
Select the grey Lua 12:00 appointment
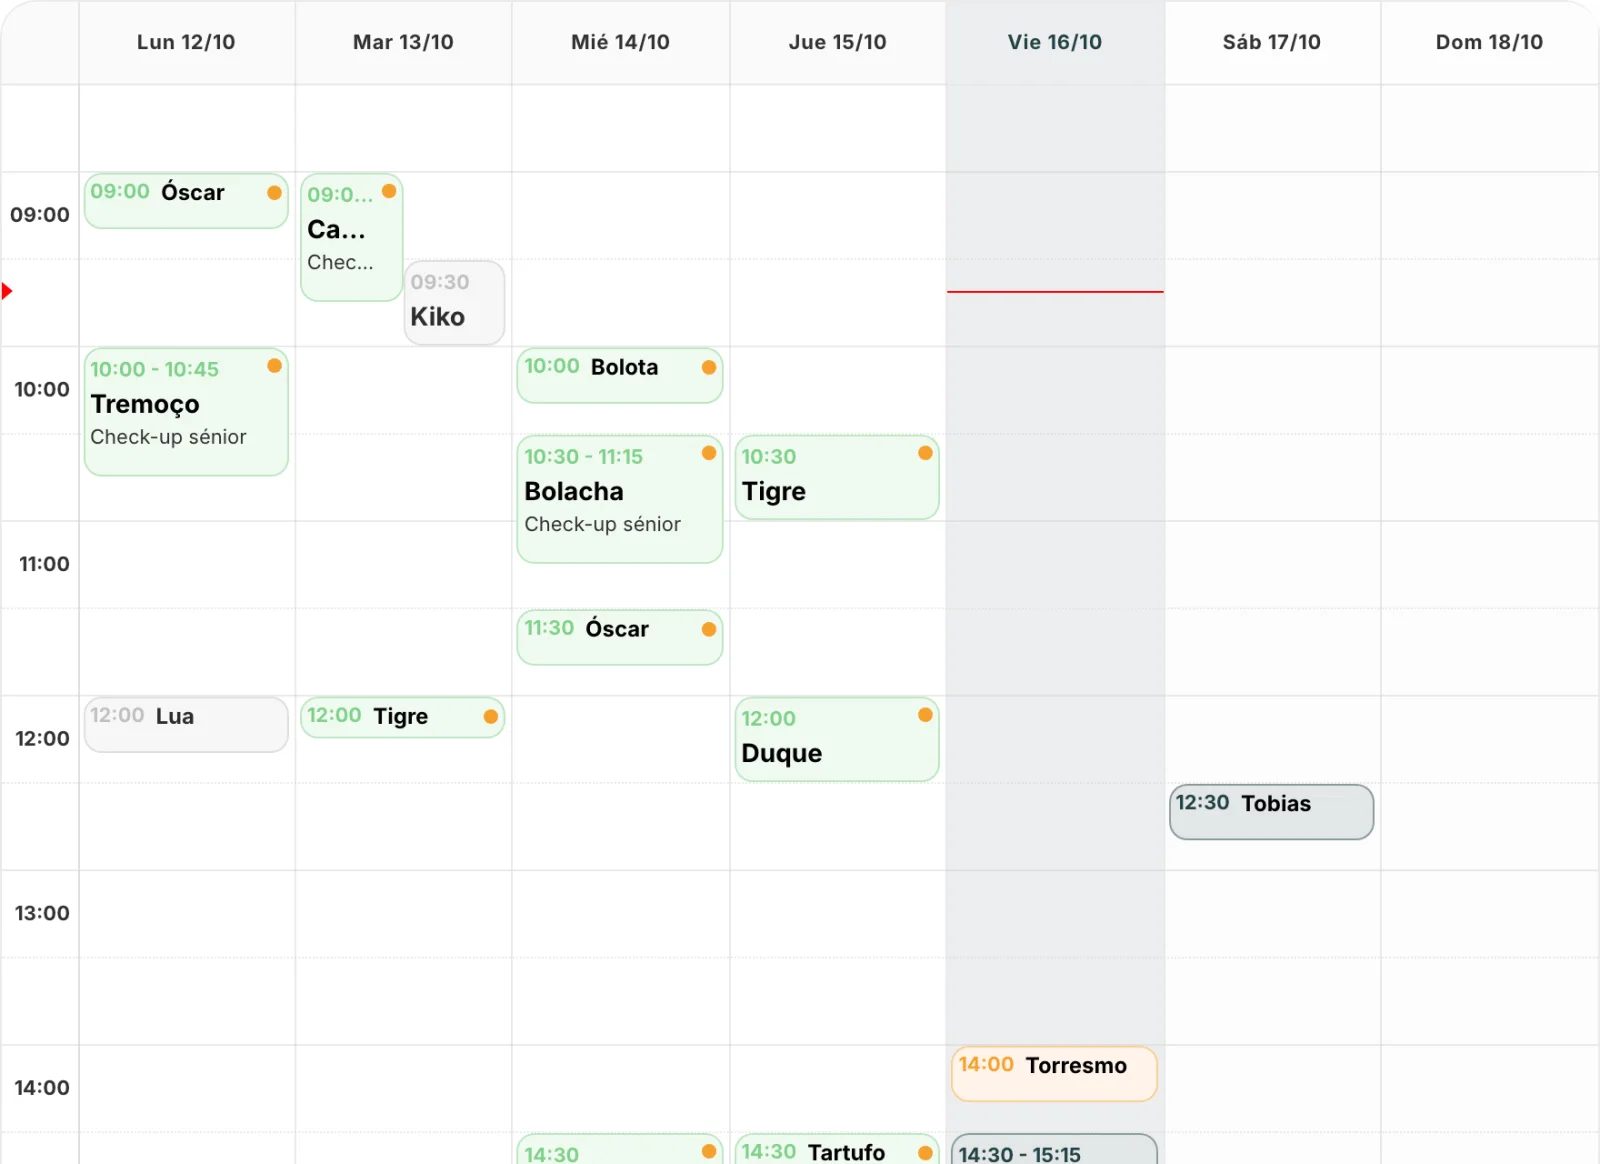coord(186,724)
